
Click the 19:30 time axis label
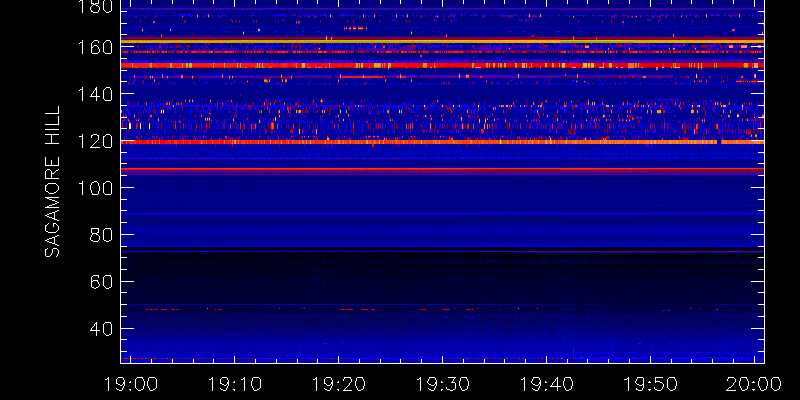click(x=442, y=384)
